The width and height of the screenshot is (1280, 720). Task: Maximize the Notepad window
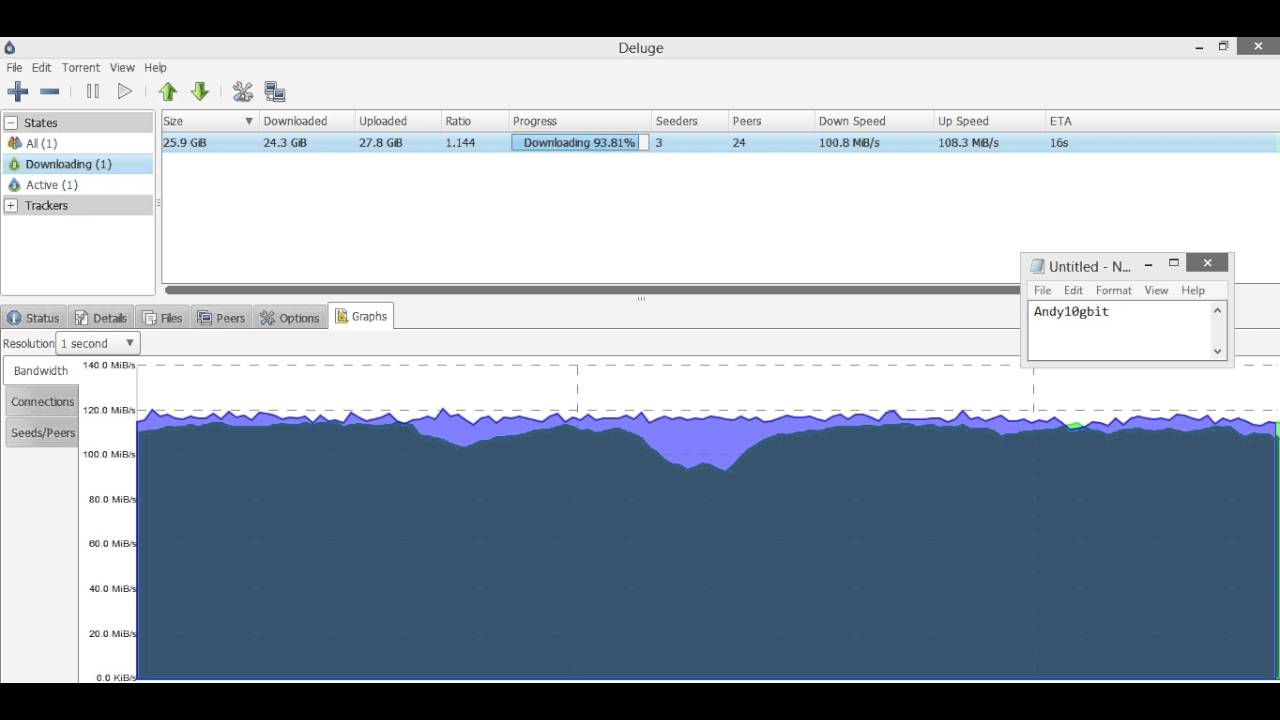click(1174, 264)
